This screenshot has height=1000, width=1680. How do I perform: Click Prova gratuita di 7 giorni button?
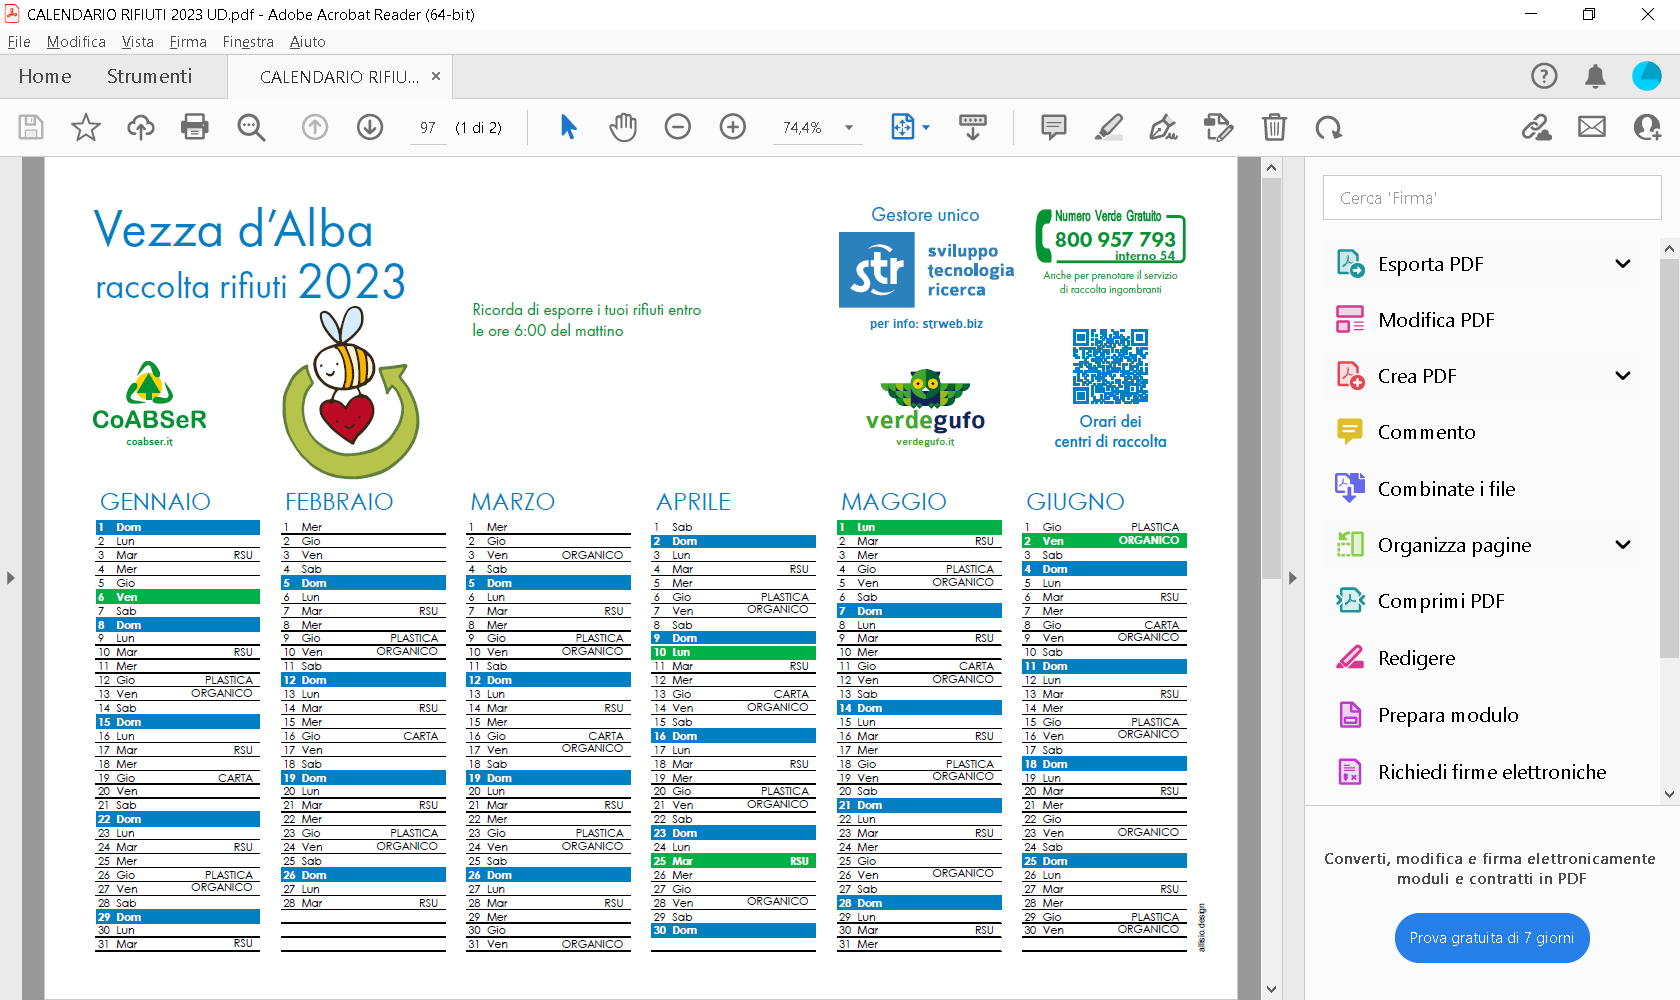pyautogui.click(x=1491, y=938)
